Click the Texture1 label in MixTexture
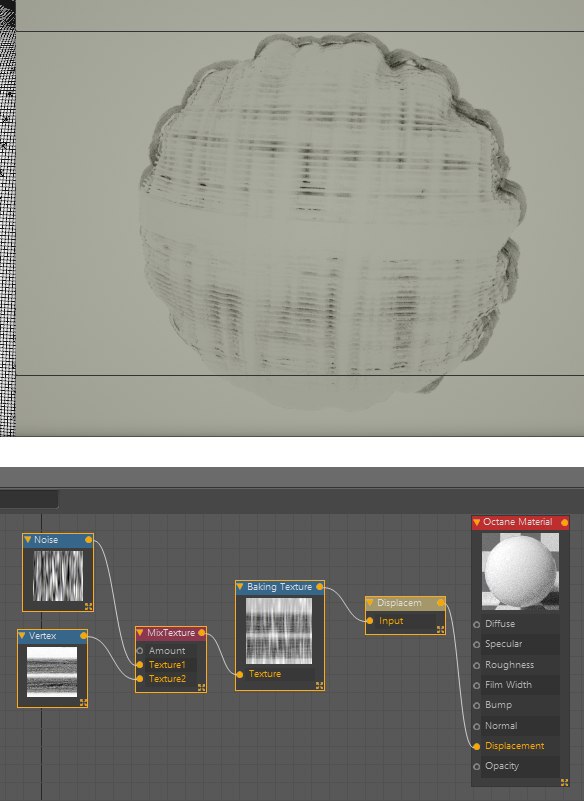 pos(167,665)
